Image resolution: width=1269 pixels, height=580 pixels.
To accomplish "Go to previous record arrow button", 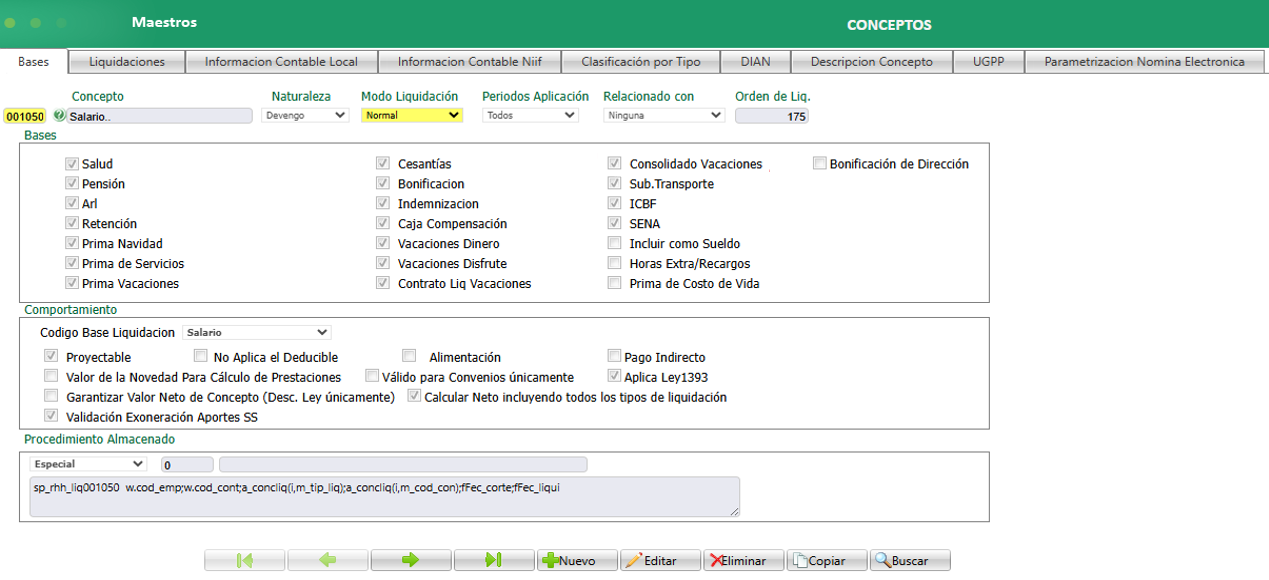I will coord(328,560).
